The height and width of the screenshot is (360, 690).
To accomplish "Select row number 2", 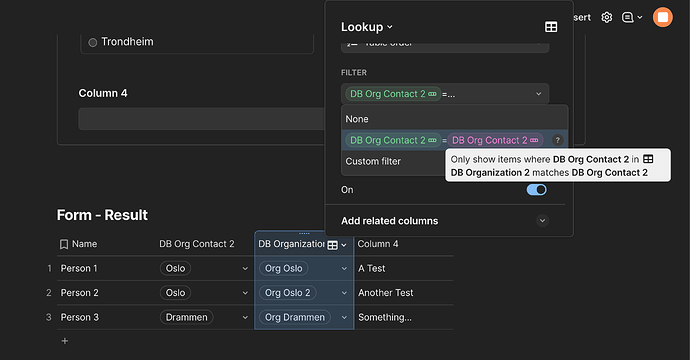I will tap(49, 293).
